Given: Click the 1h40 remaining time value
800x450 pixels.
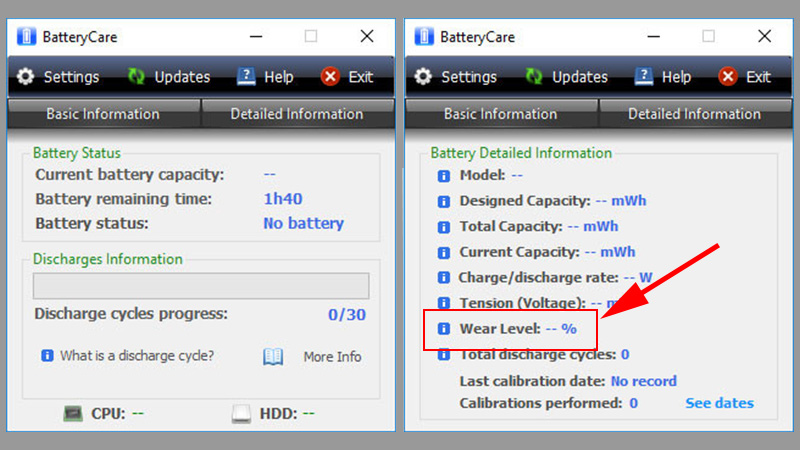Looking at the screenshot, I should click(283, 198).
